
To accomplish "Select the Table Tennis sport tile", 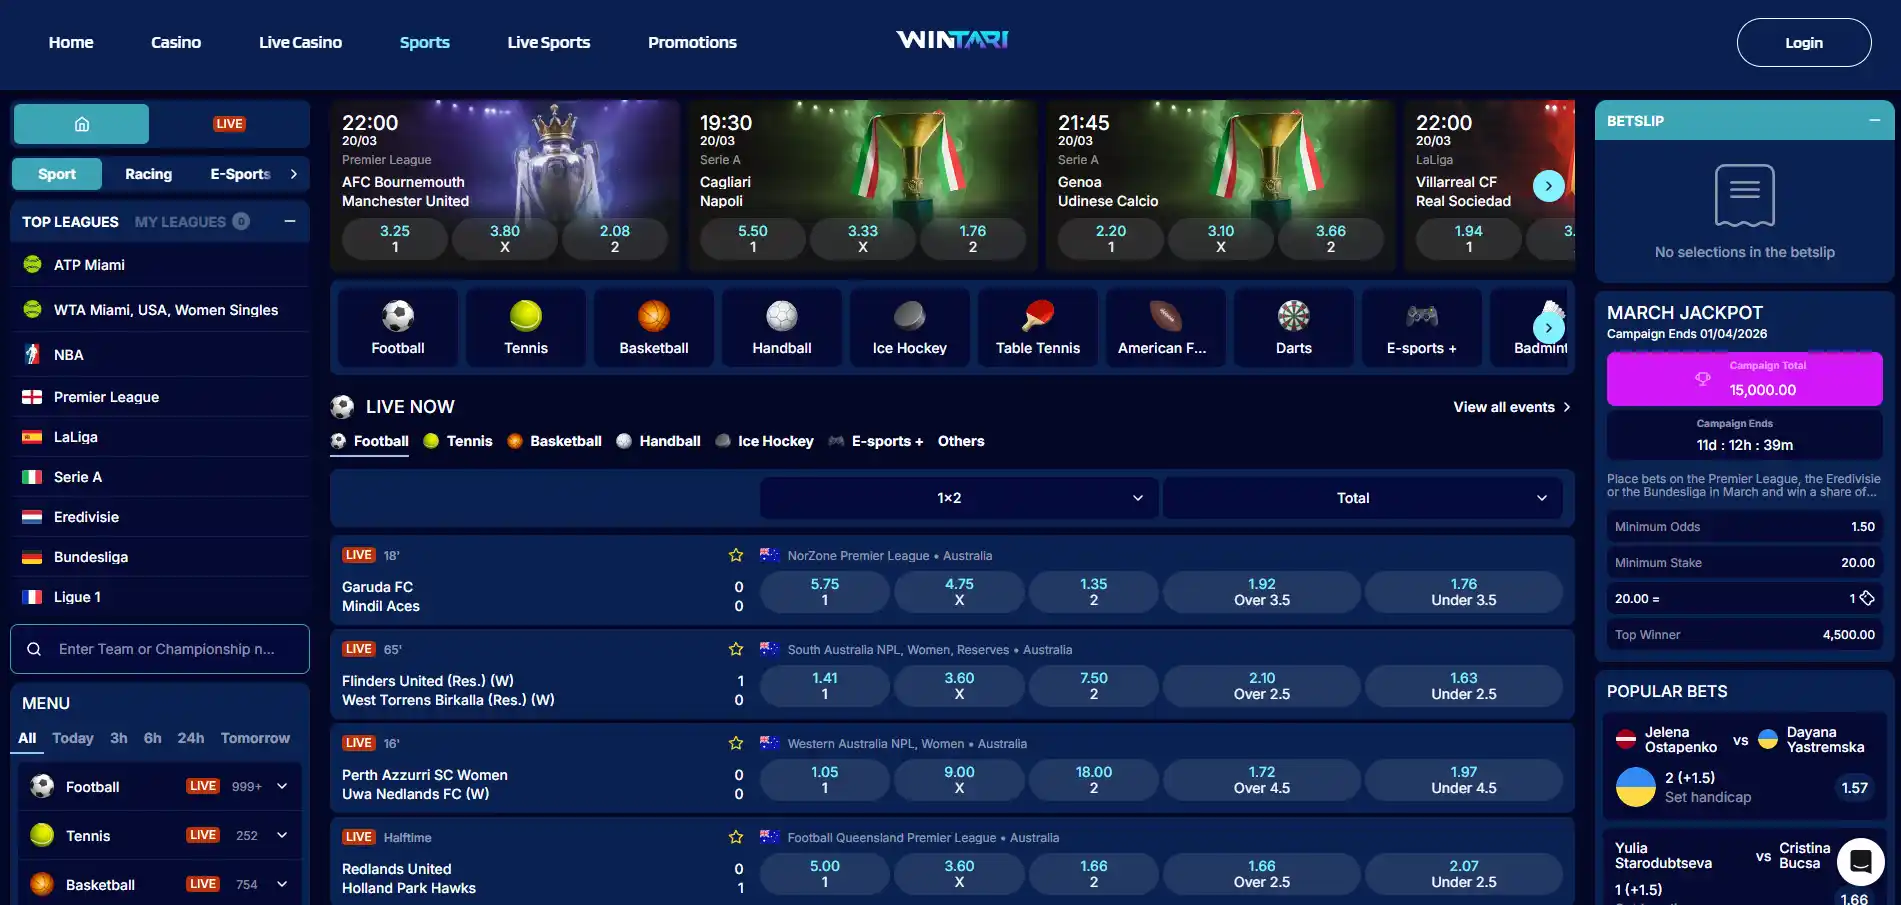I will coord(1038,328).
